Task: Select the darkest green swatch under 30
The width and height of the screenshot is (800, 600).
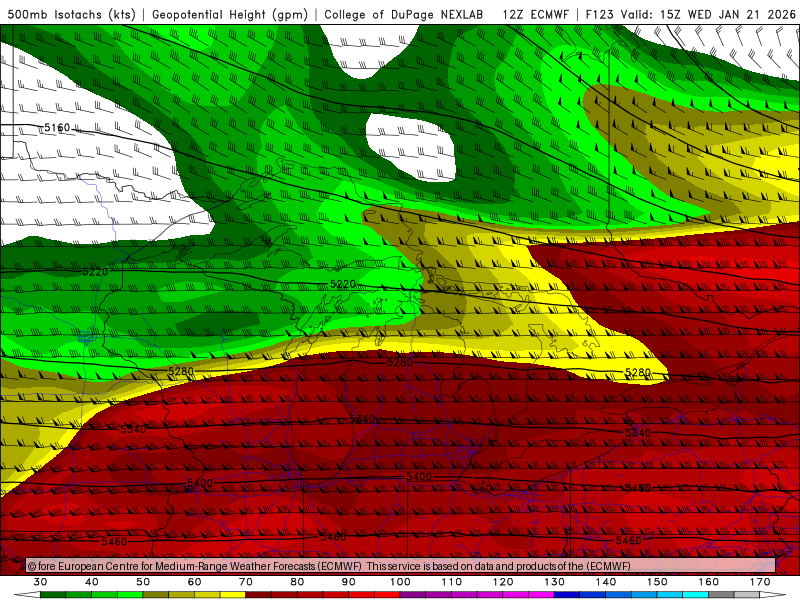Action: [53, 595]
